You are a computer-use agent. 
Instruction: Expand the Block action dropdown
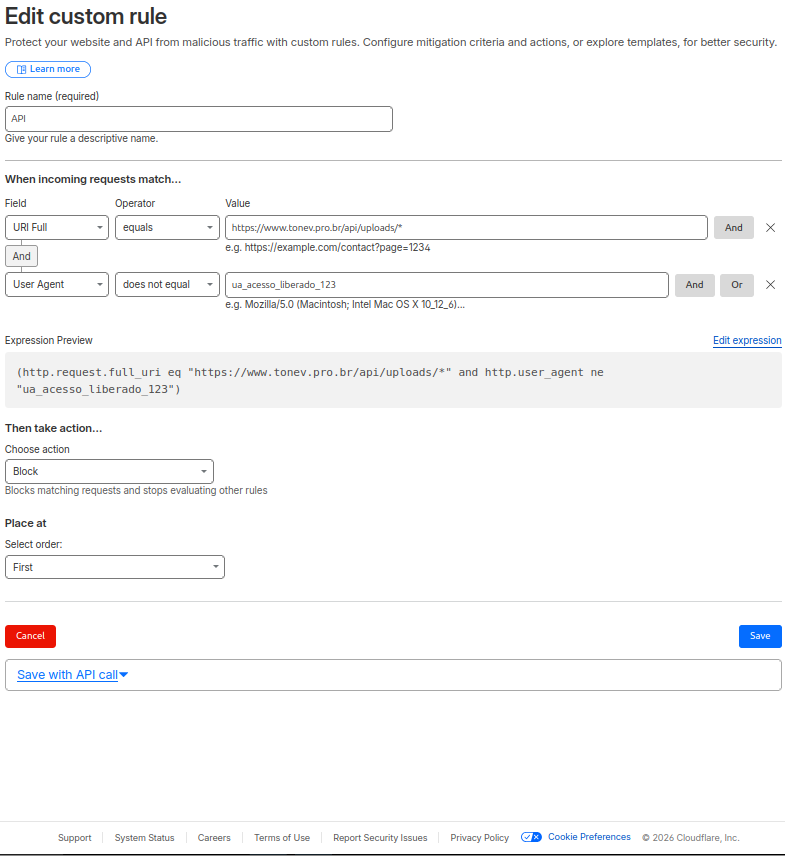[x=109, y=471]
